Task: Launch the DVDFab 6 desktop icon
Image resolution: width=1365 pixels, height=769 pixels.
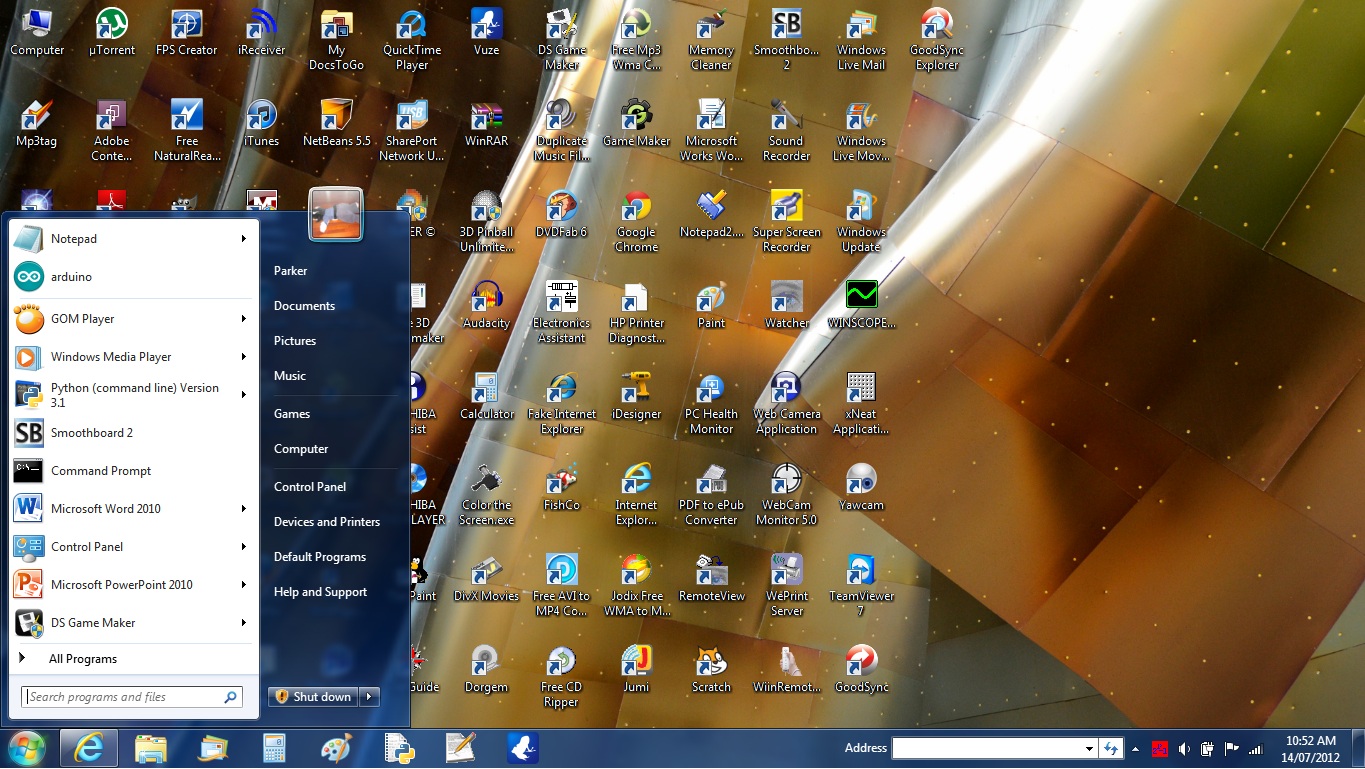Action: pyautogui.click(x=561, y=213)
